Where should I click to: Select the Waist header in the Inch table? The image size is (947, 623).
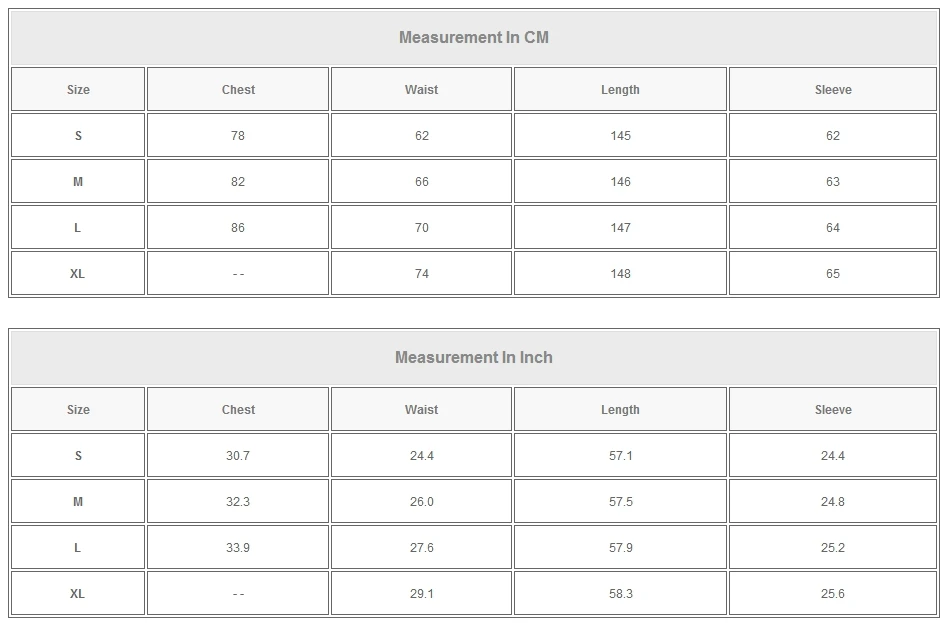tap(421, 410)
